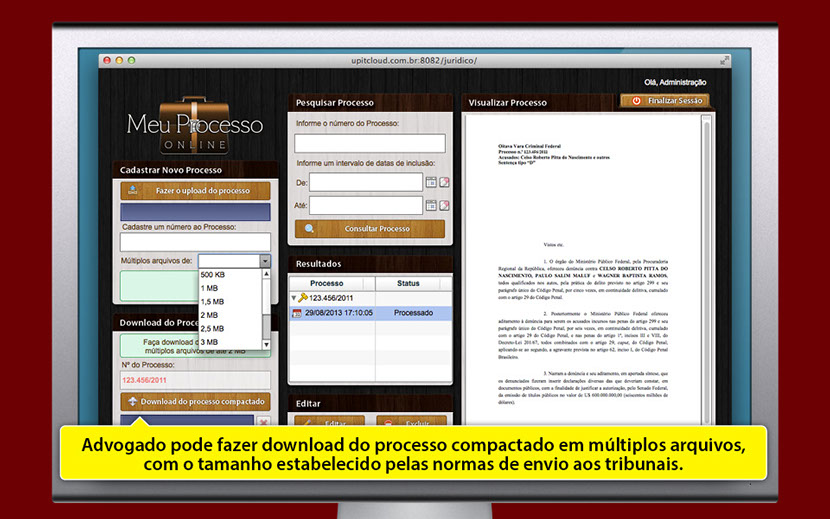The width and height of the screenshot is (830, 519).
Task: Open the calendar picker for the Até date
Action: point(431,206)
